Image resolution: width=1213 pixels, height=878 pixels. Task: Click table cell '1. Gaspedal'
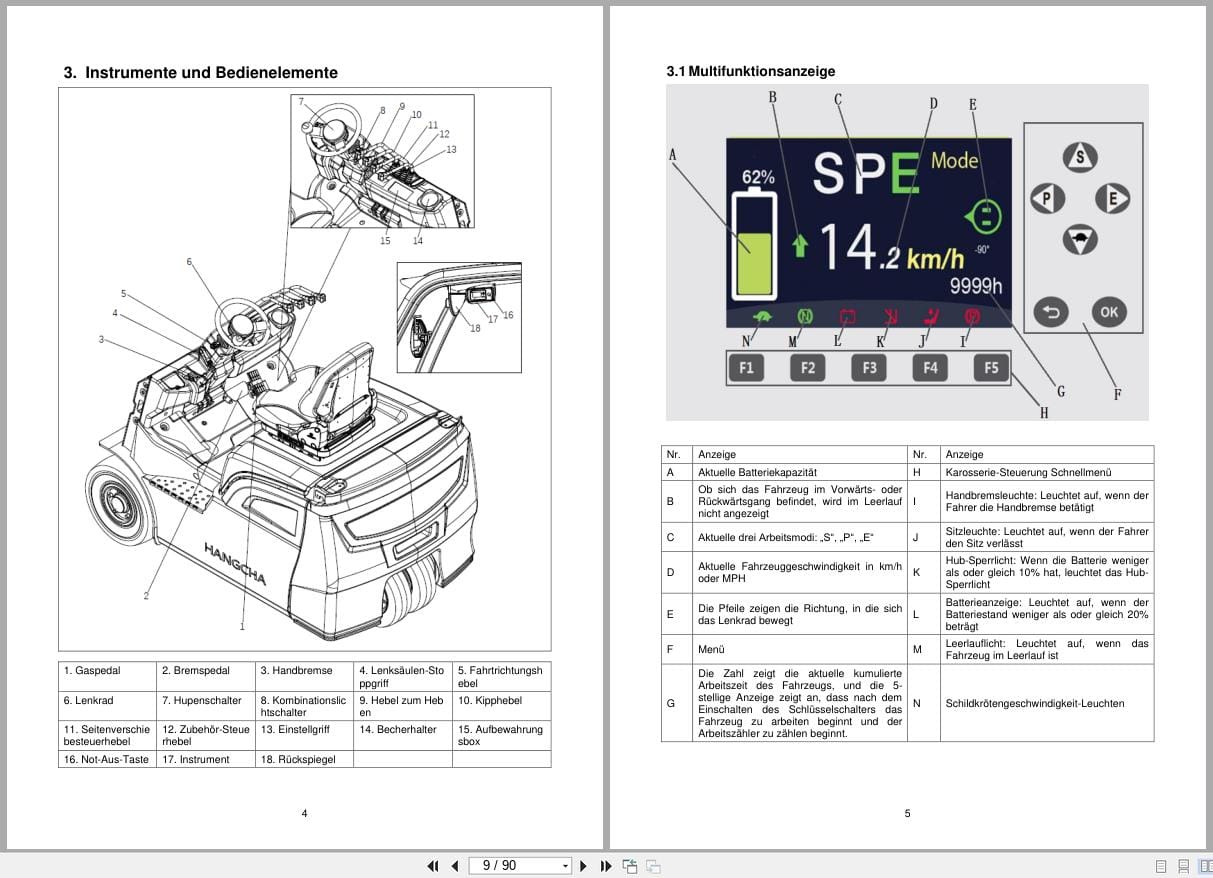click(107, 677)
